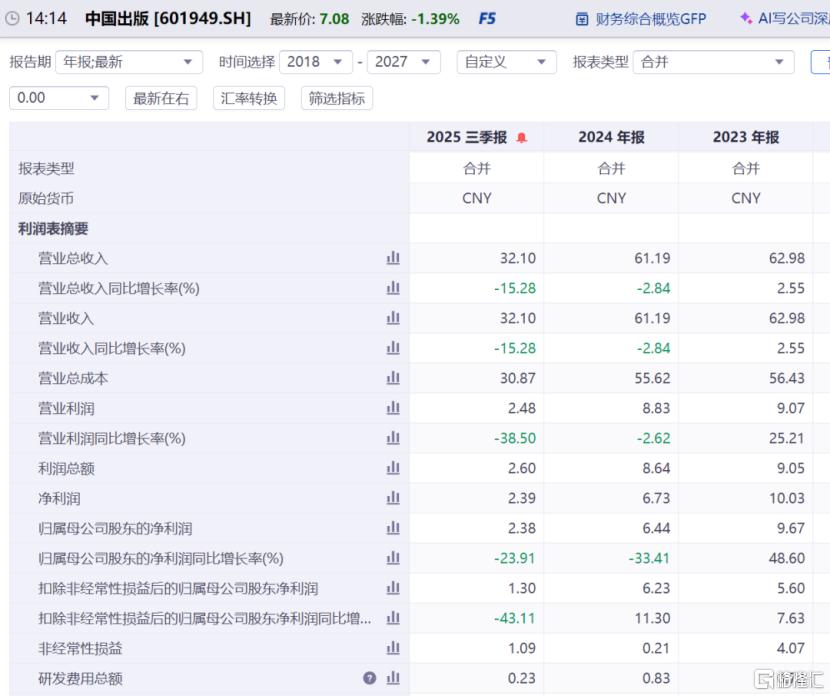Click growth rate value -38.50
The height and width of the screenshot is (696, 830).
click(515, 438)
